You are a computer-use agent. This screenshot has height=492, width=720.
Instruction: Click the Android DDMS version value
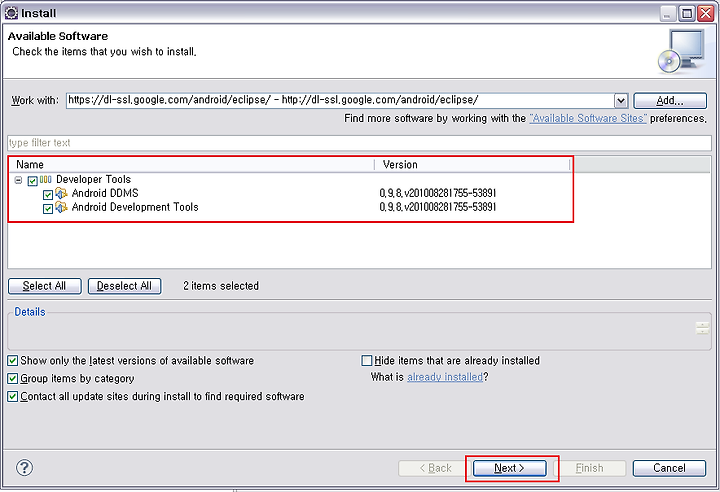[438, 193]
